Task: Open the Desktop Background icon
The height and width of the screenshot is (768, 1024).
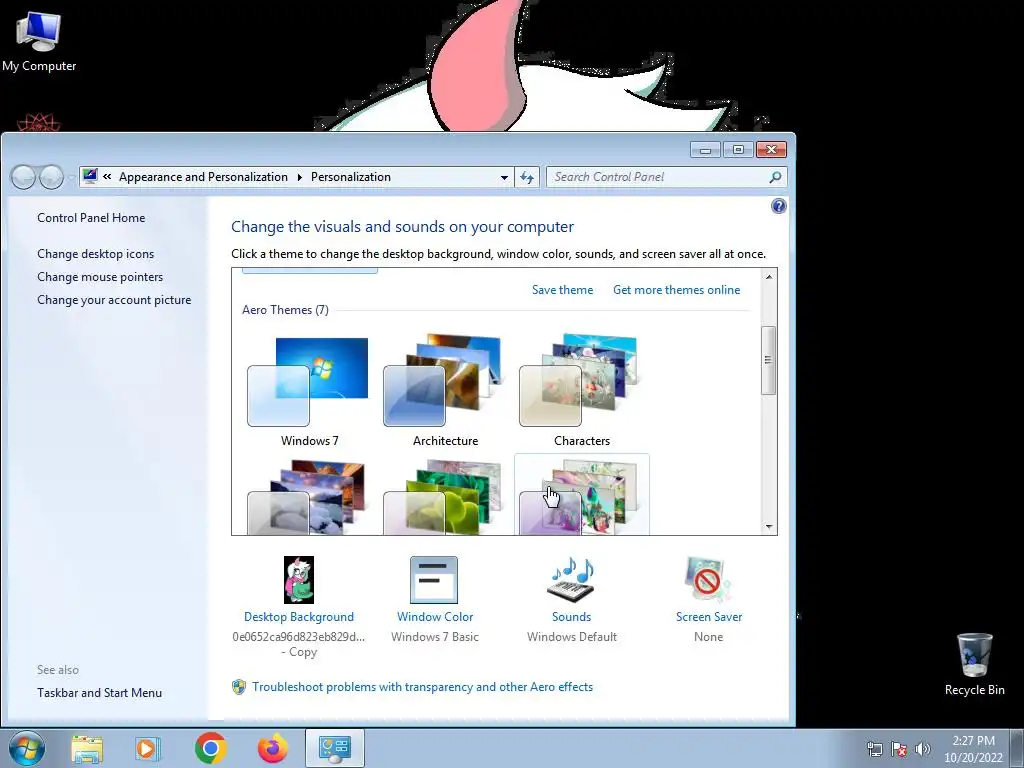Action: click(x=298, y=579)
